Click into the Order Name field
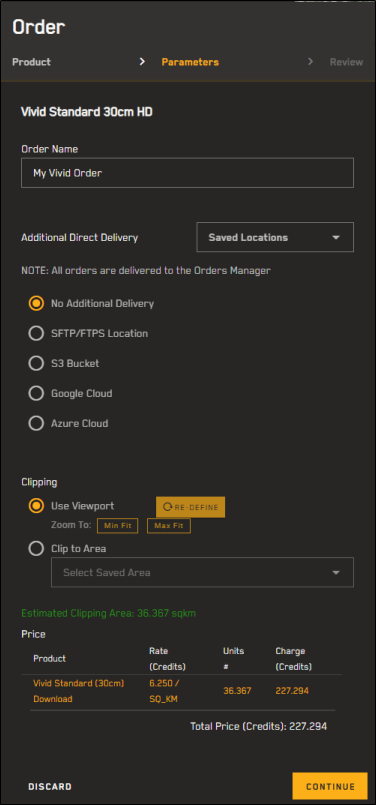 pyautogui.click(x=187, y=173)
